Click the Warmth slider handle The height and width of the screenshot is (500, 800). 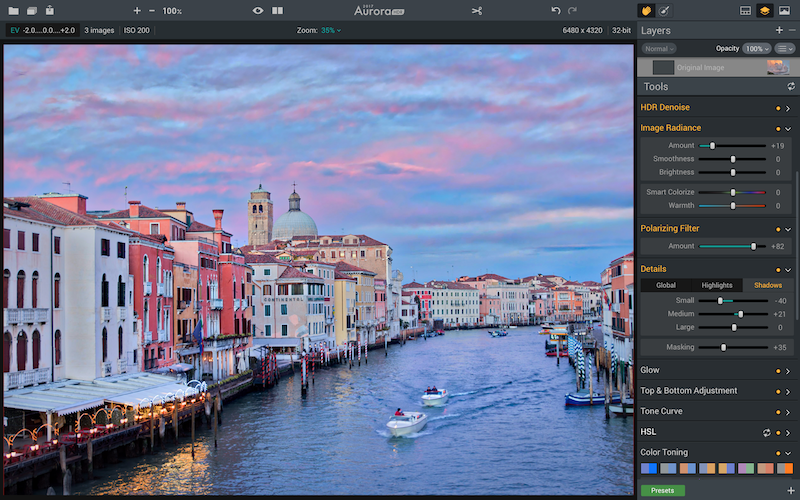coord(733,206)
